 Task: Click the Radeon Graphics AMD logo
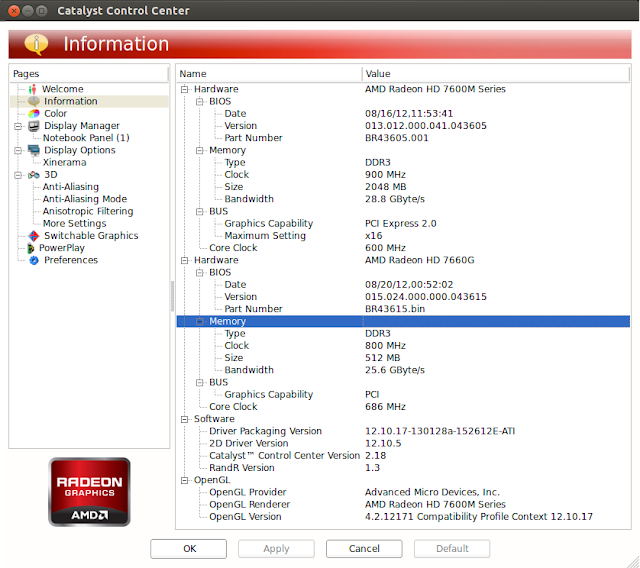(x=89, y=492)
